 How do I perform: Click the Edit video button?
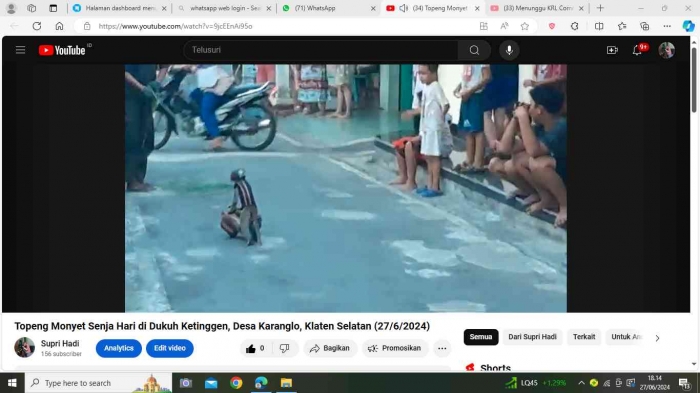(x=170, y=348)
